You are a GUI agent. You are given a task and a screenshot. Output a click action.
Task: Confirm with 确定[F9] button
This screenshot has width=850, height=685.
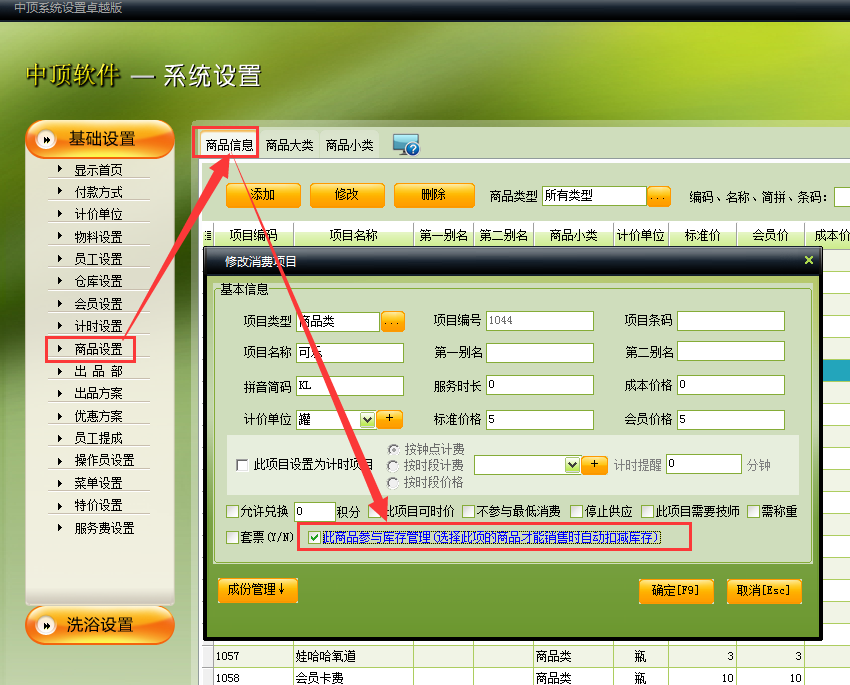click(x=676, y=591)
